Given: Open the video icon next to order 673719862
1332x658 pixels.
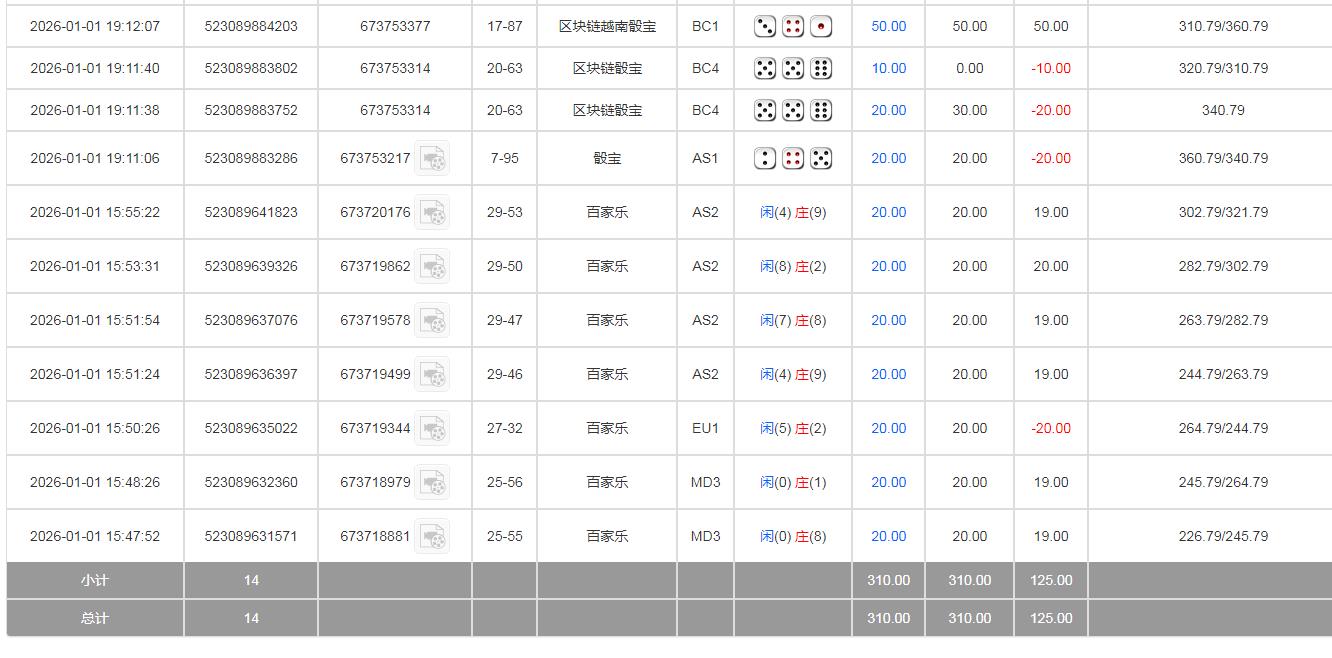Looking at the screenshot, I should pos(432,266).
